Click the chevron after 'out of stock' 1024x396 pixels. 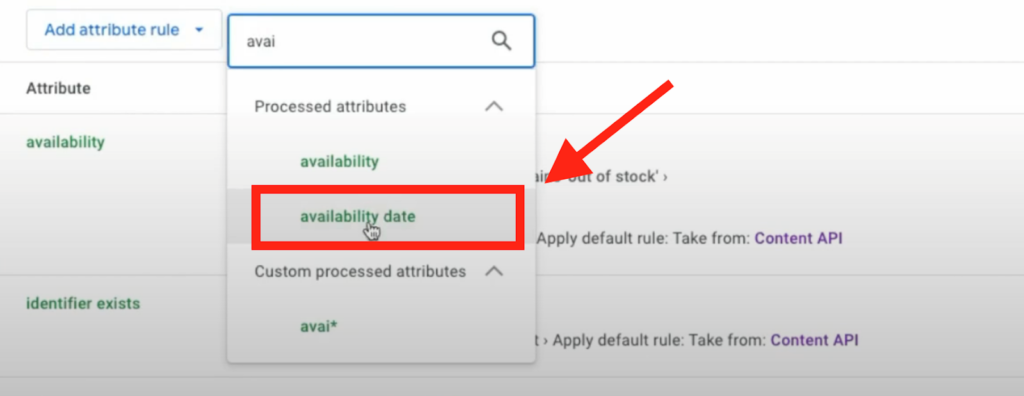click(665, 178)
